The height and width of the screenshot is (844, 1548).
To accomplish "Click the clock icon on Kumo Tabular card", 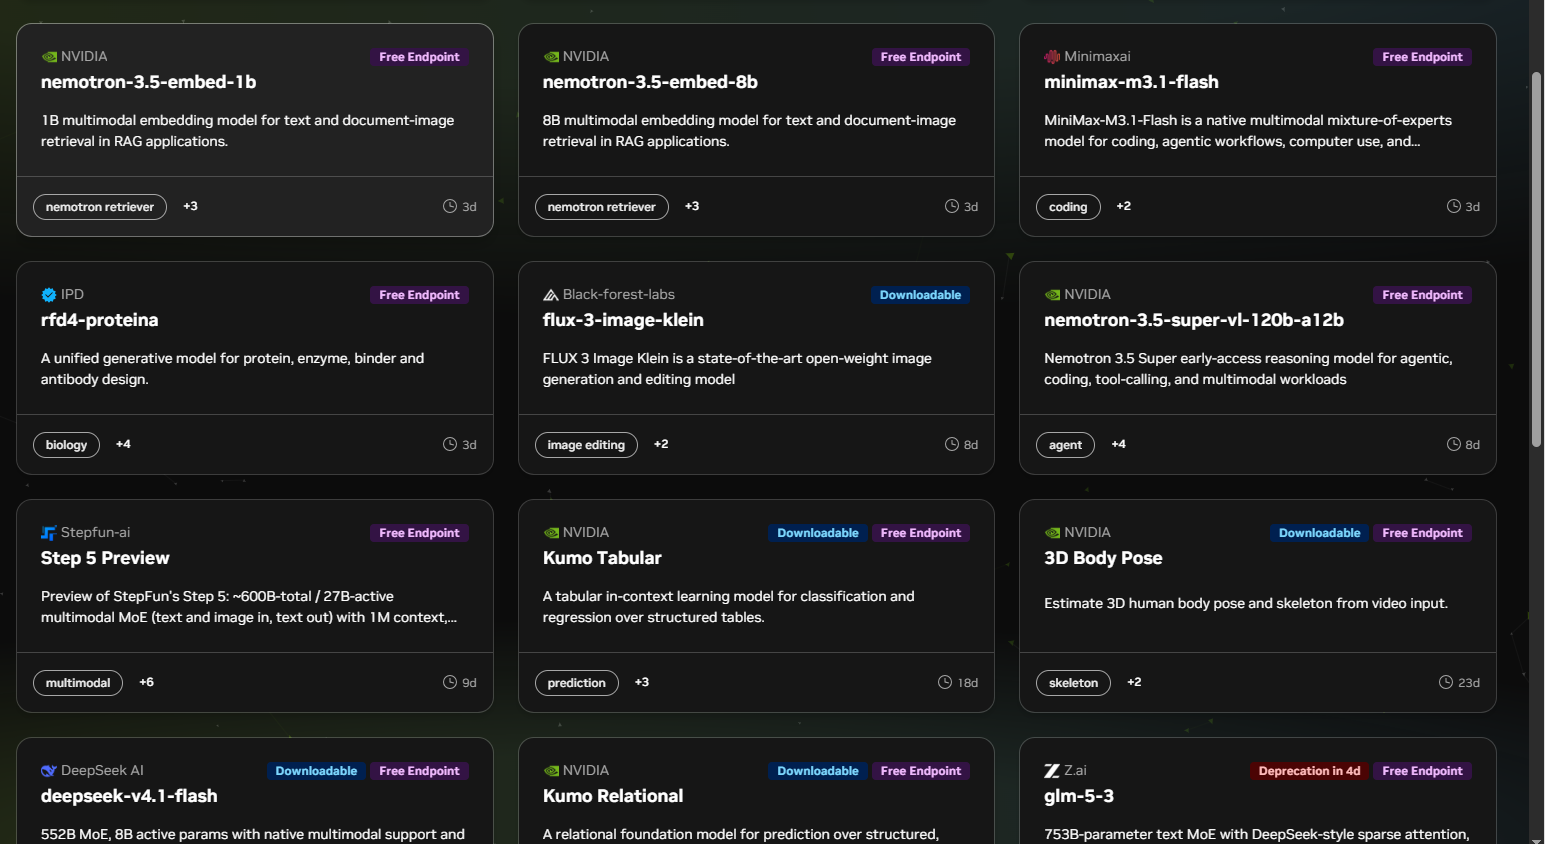I will pyautogui.click(x=945, y=682).
